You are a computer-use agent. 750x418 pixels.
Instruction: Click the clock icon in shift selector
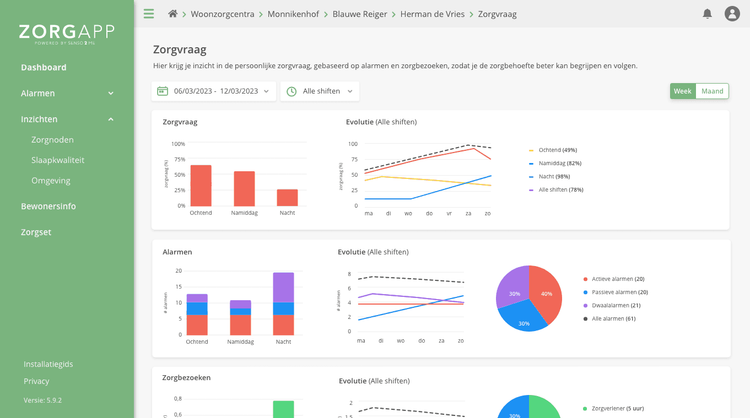point(291,91)
